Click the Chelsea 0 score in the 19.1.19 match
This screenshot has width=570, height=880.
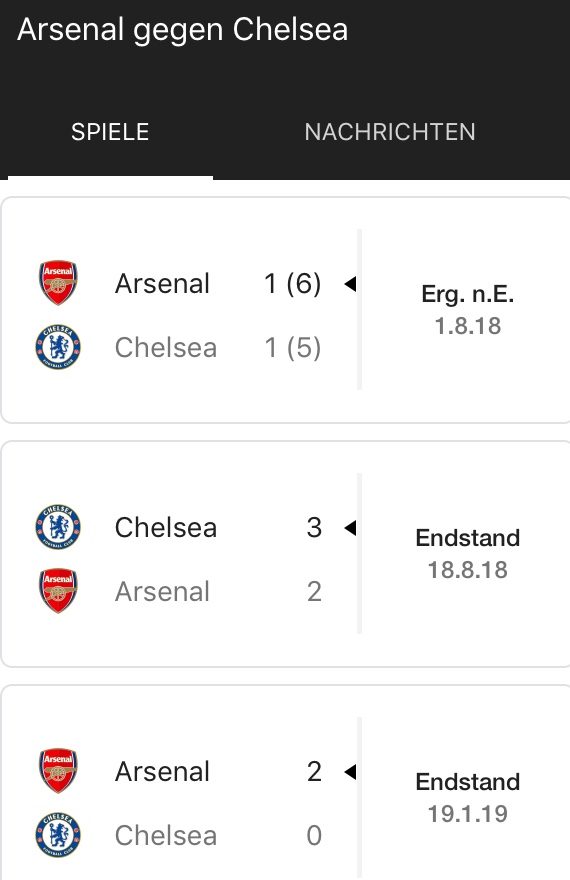click(x=314, y=836)
